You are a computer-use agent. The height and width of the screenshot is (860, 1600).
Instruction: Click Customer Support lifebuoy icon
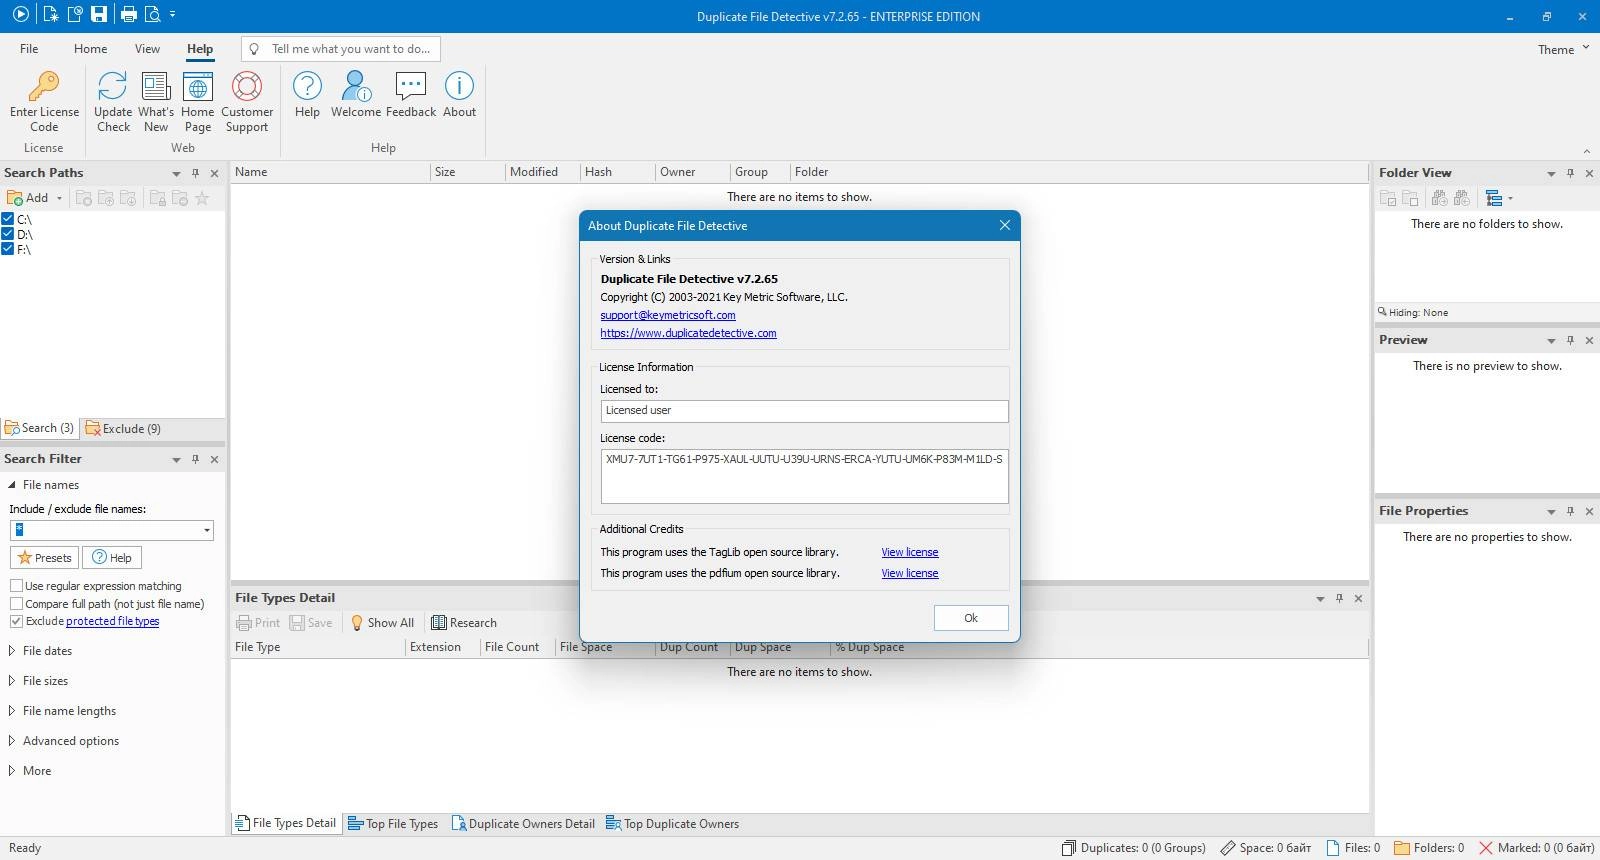click(247, 102)
